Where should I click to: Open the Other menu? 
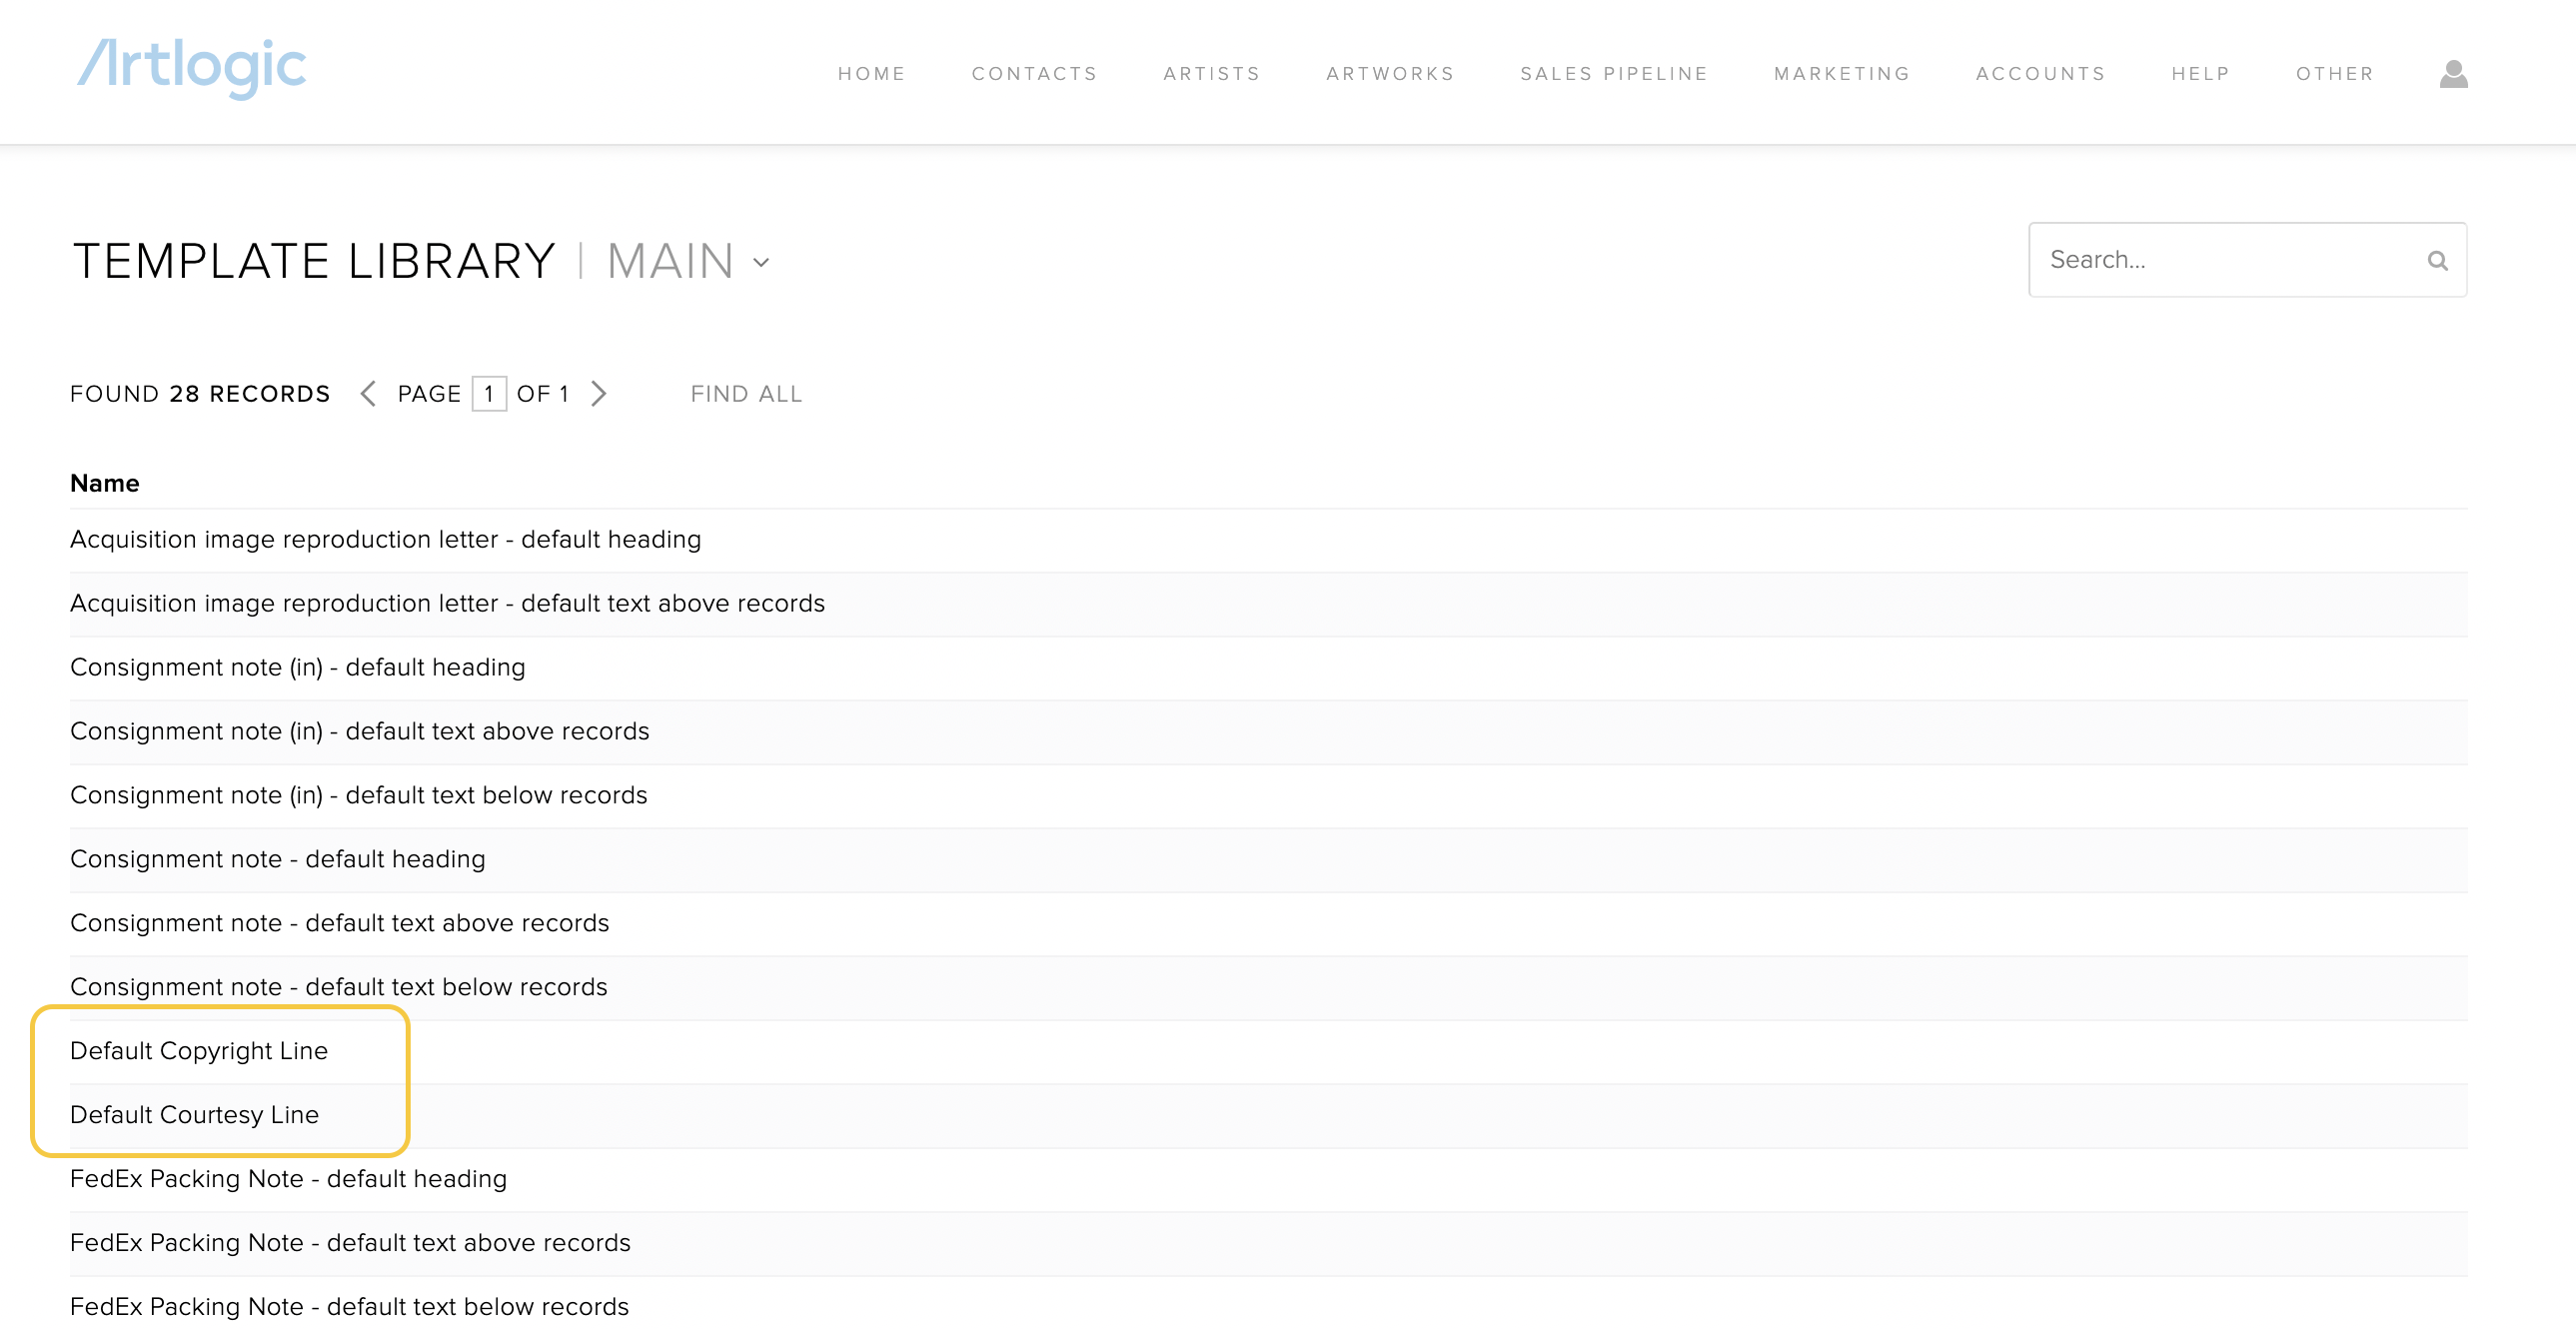2334,74
